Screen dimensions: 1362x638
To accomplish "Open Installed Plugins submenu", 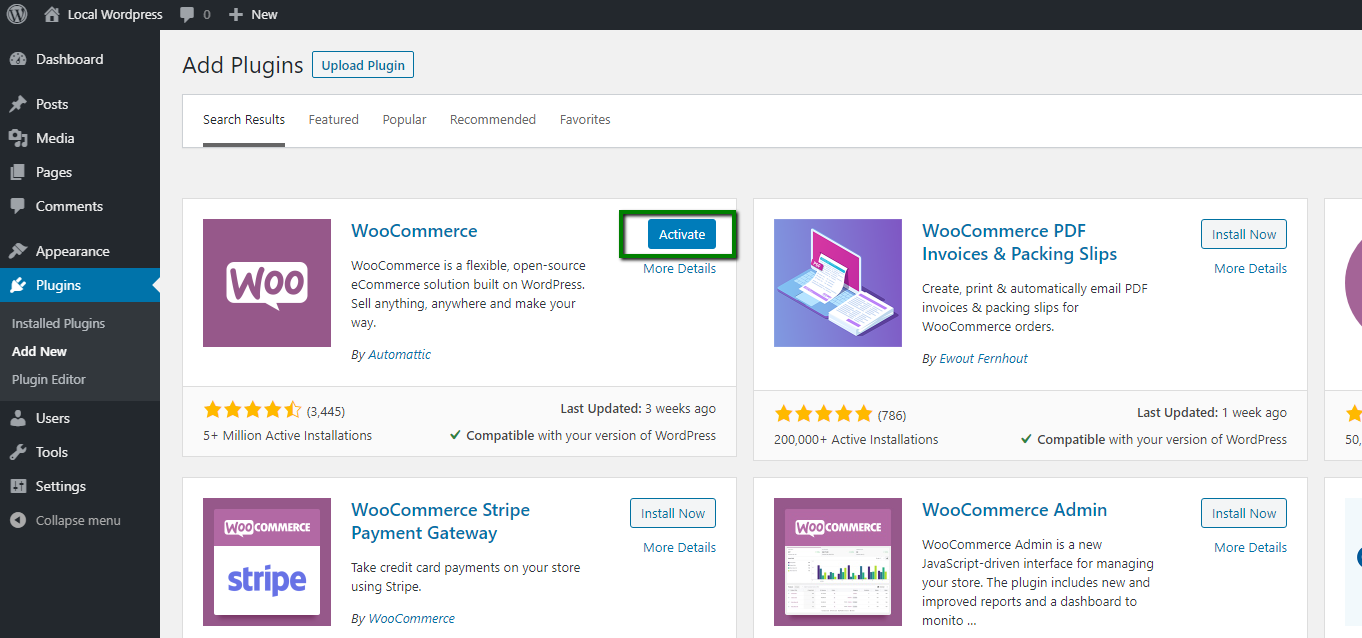I will coord(58,323).
